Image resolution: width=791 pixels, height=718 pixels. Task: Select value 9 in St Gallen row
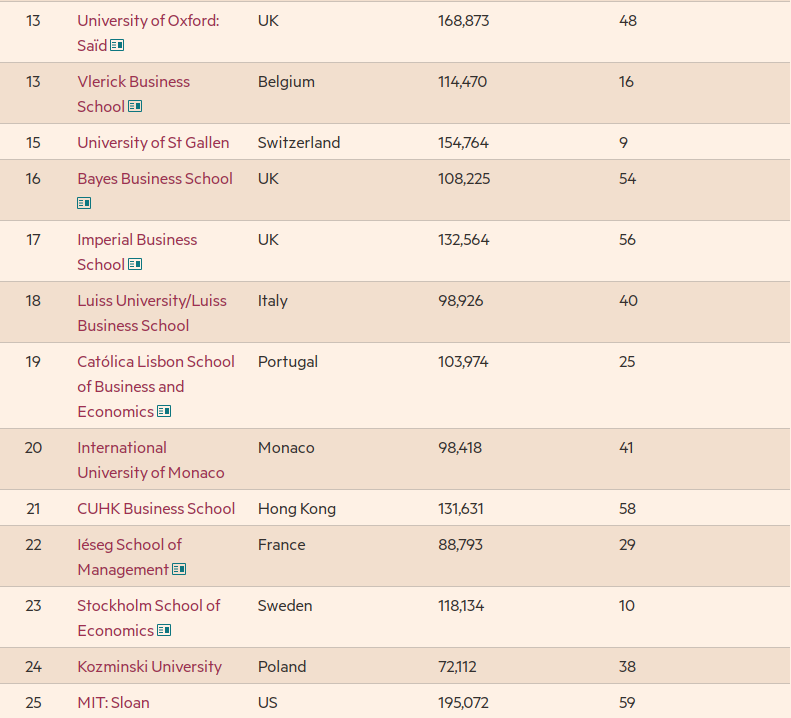pos(624,143)
